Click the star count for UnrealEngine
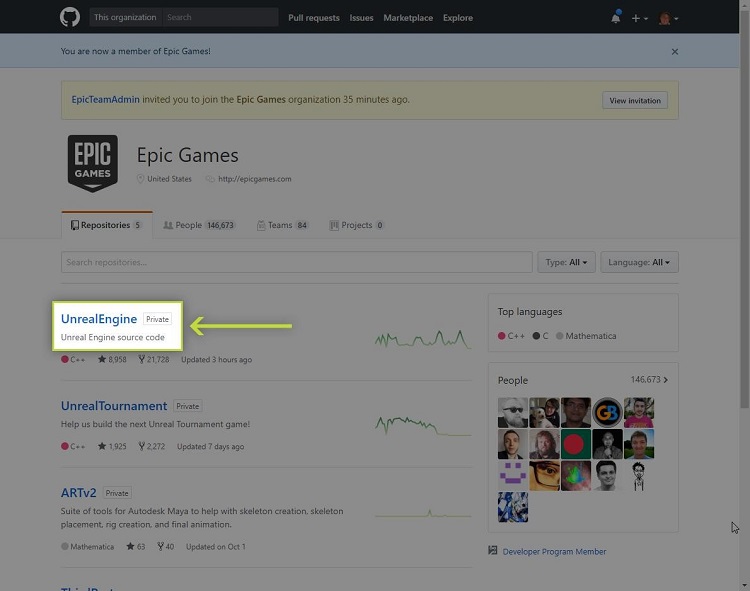The width and height of the screenshot is (750, 591). coord(112,360)
